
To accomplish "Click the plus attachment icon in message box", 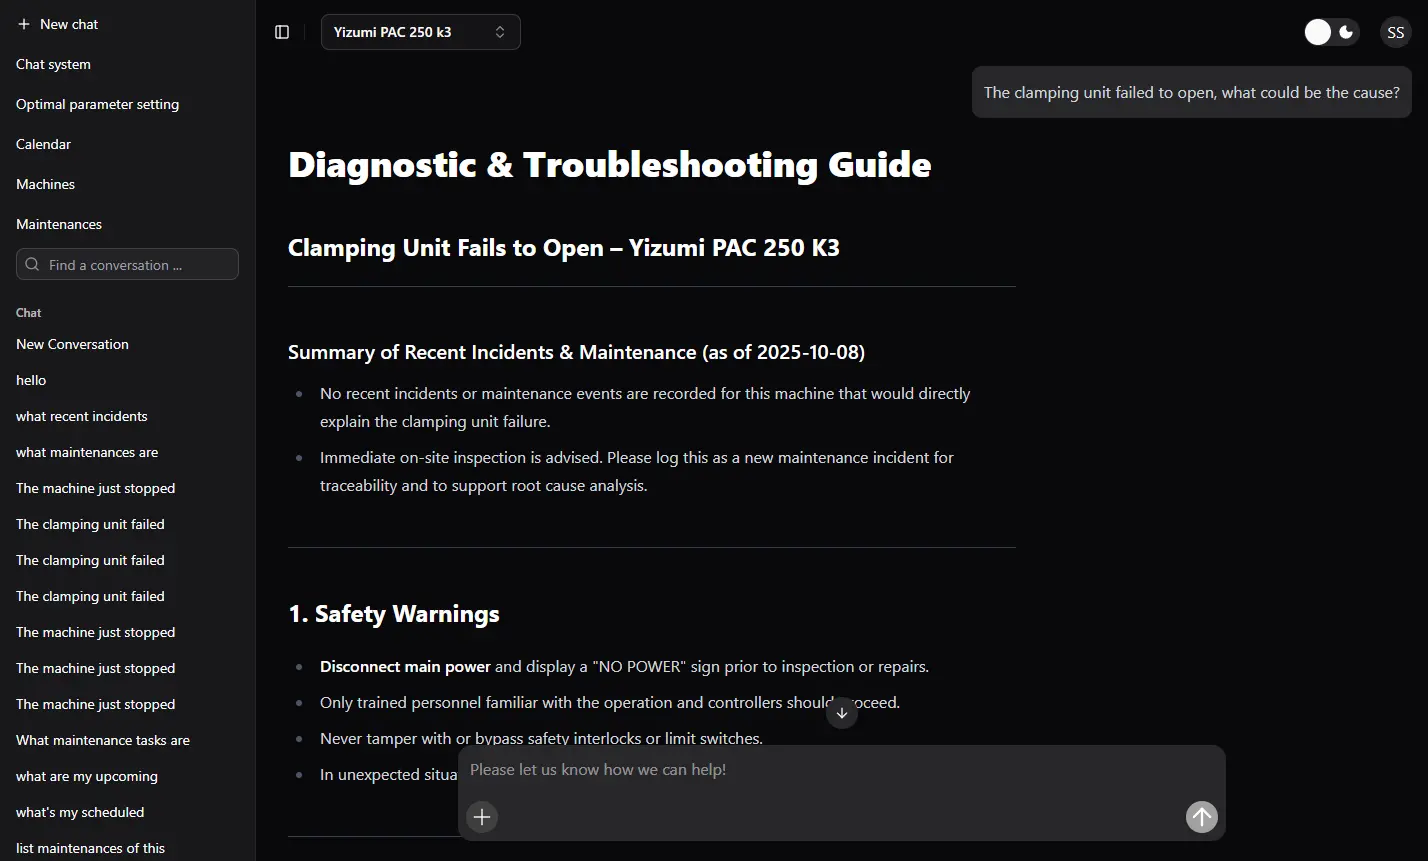I will (x=482, y=817).
